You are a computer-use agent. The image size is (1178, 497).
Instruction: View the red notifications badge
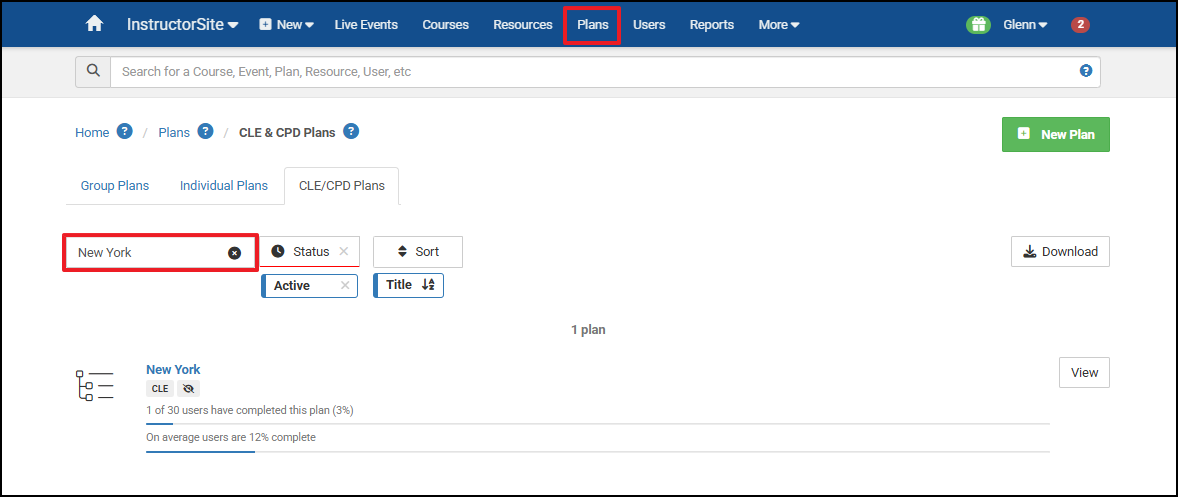(1080, 25)
